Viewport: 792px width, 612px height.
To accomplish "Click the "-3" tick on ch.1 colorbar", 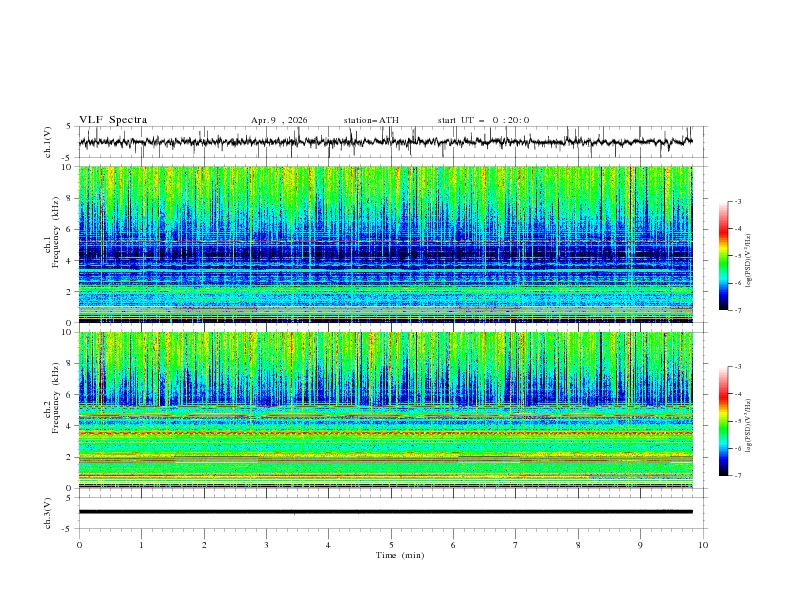I will tap(737, 202).
